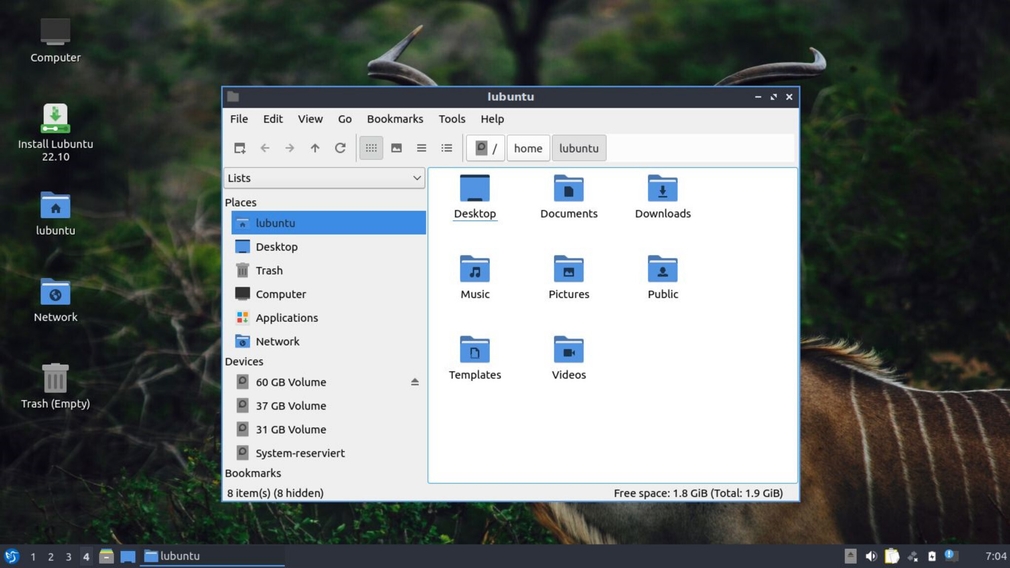The image size is (1010, 568).
Task: Select the Videos folder icon
Action: (x=569, y=358)
